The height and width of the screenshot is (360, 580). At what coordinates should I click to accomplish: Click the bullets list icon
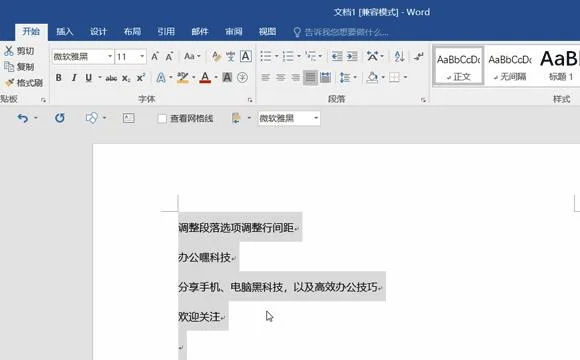(266, 56)
